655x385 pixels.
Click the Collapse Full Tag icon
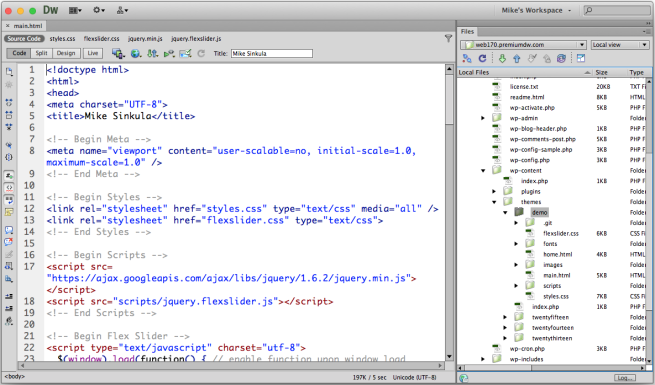(9, 102)
